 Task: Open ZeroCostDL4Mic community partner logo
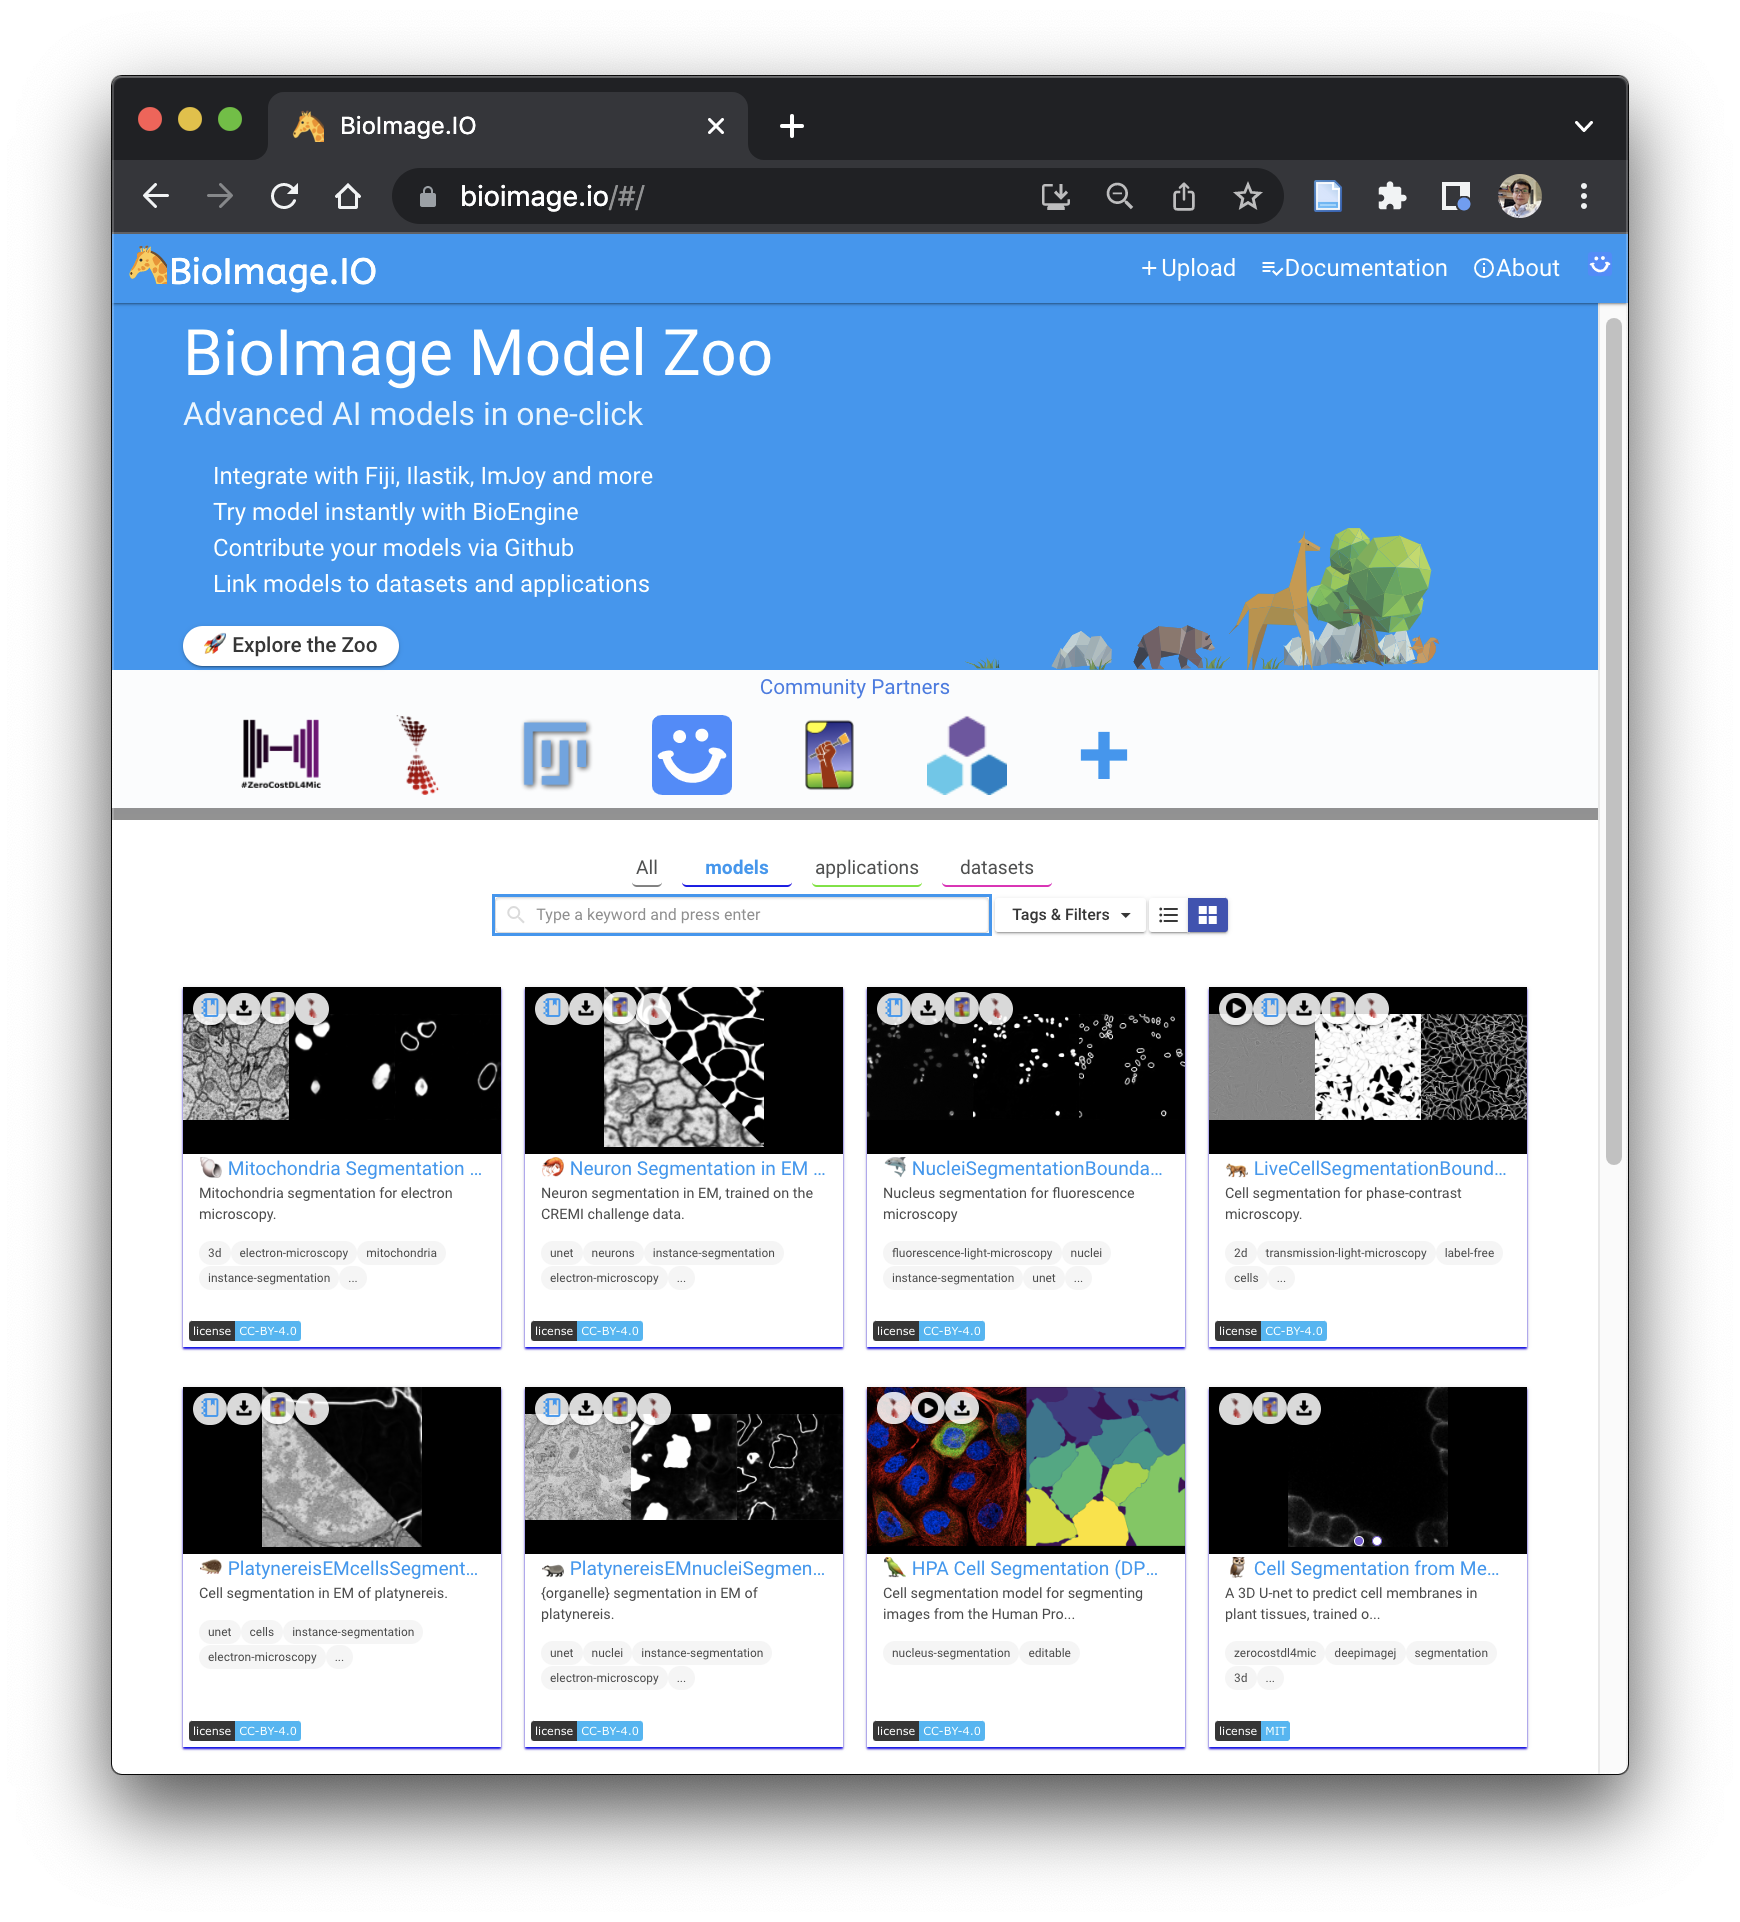281,754
